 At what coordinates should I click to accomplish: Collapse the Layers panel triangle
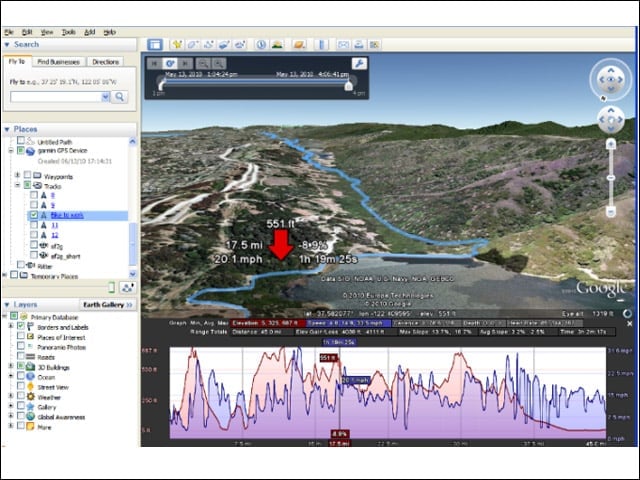[x=7, y=305]
